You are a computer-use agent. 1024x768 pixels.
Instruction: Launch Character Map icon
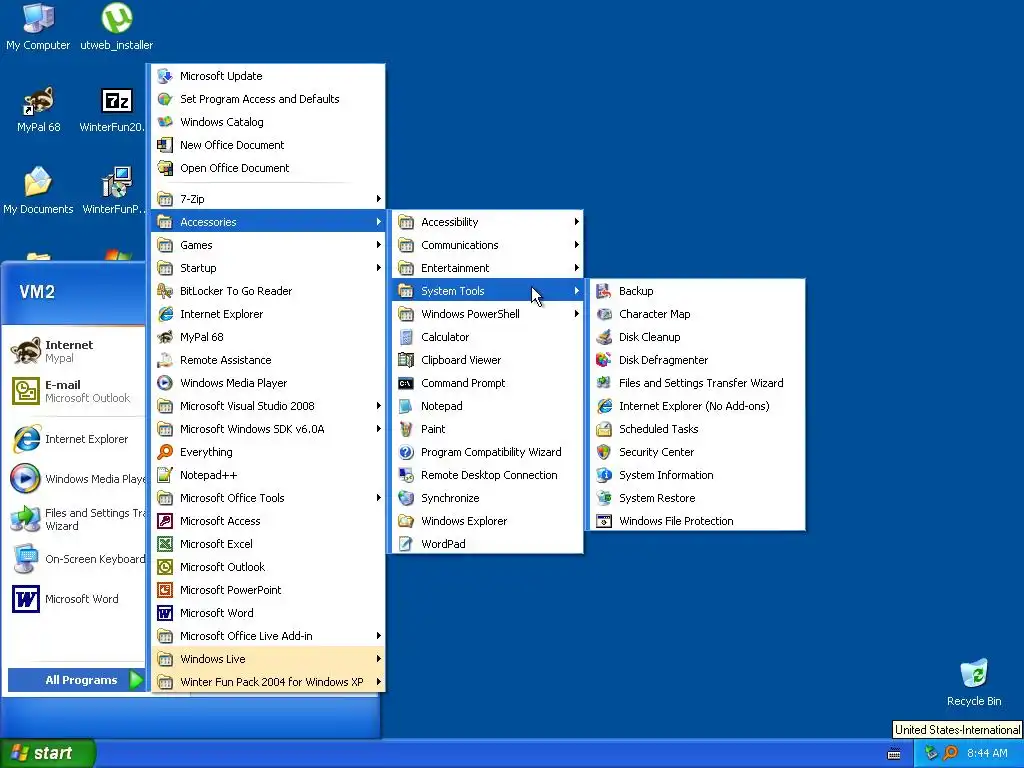(604, 313)
